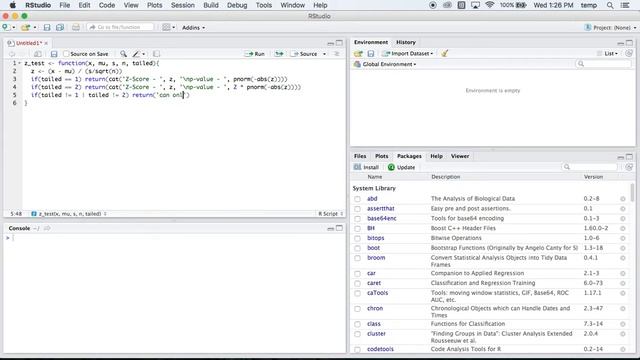Viewport: 640px width, 360px height.
Task: Remove the boot package using its icon
Action: (623, 248)
